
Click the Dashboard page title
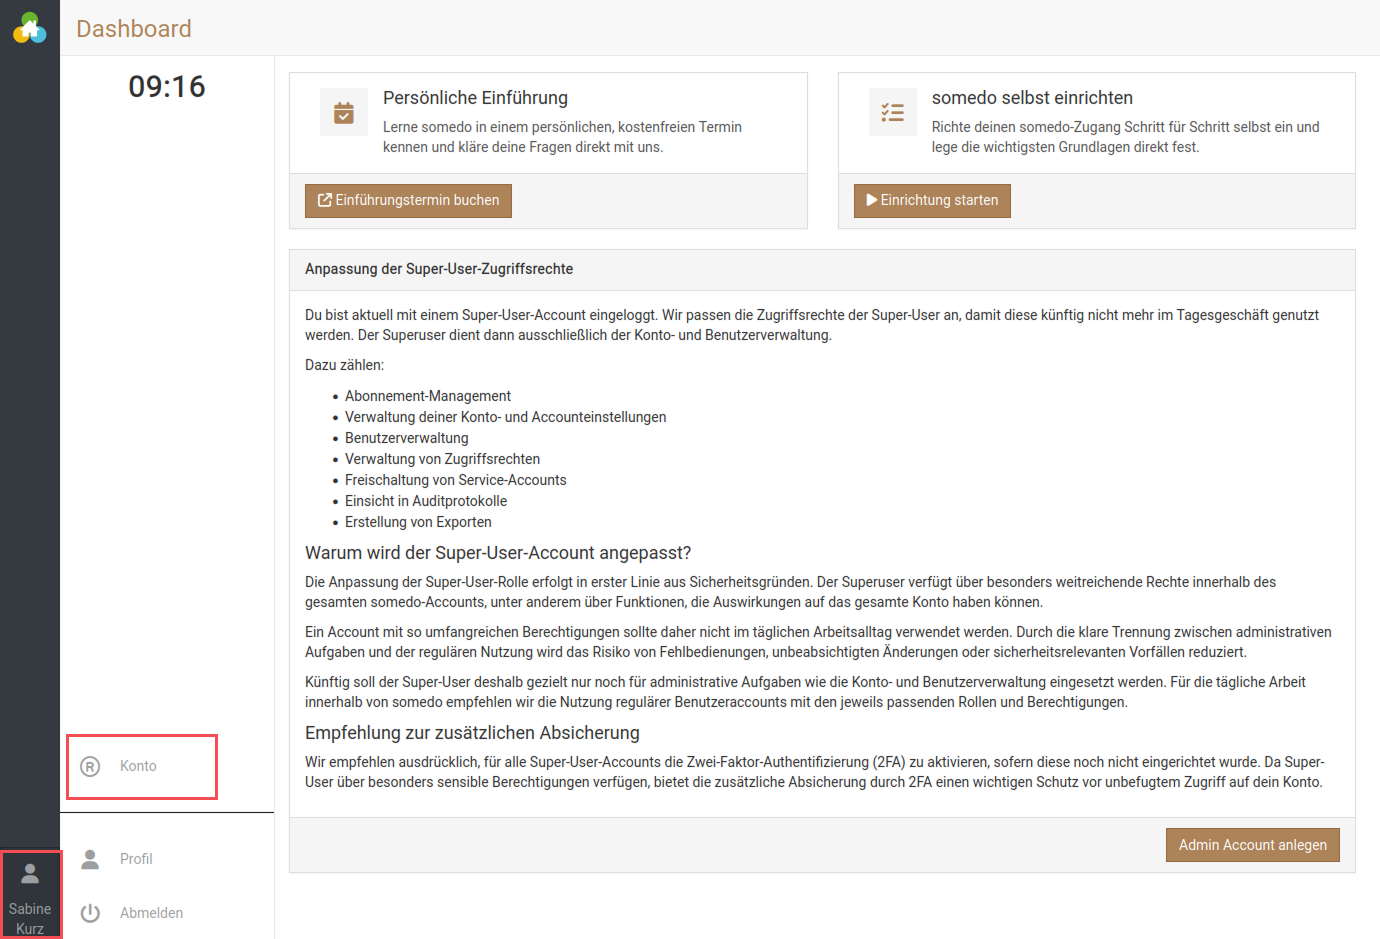134,29
